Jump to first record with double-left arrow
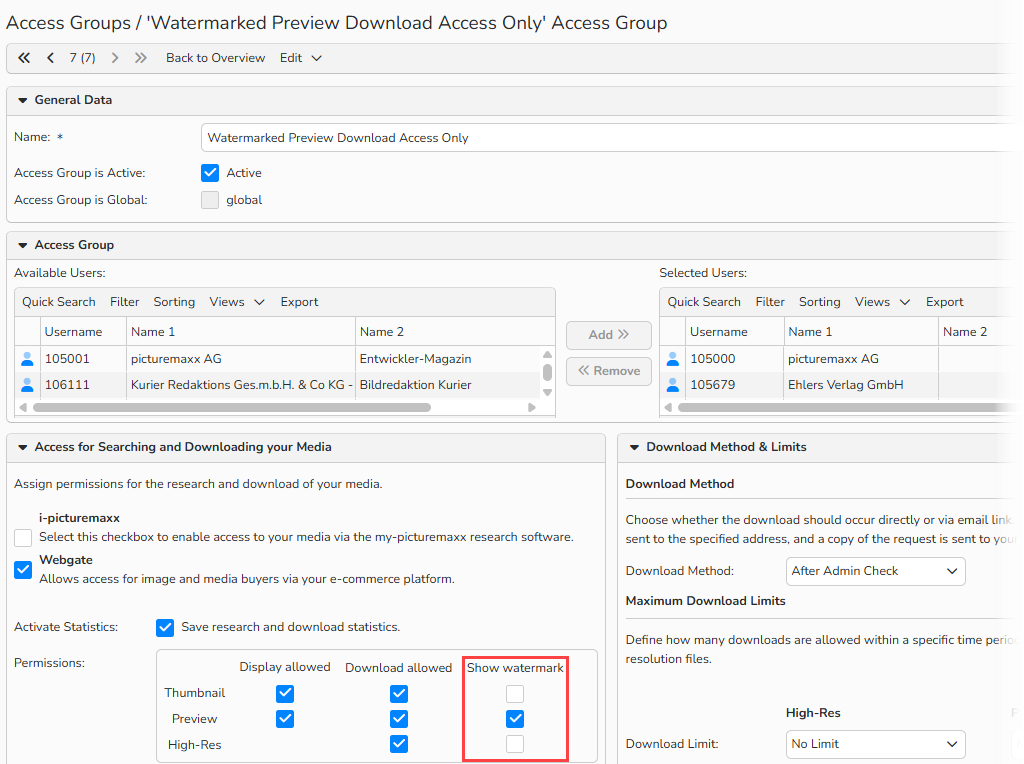The image size is (1024, 764). pos(24,58)
